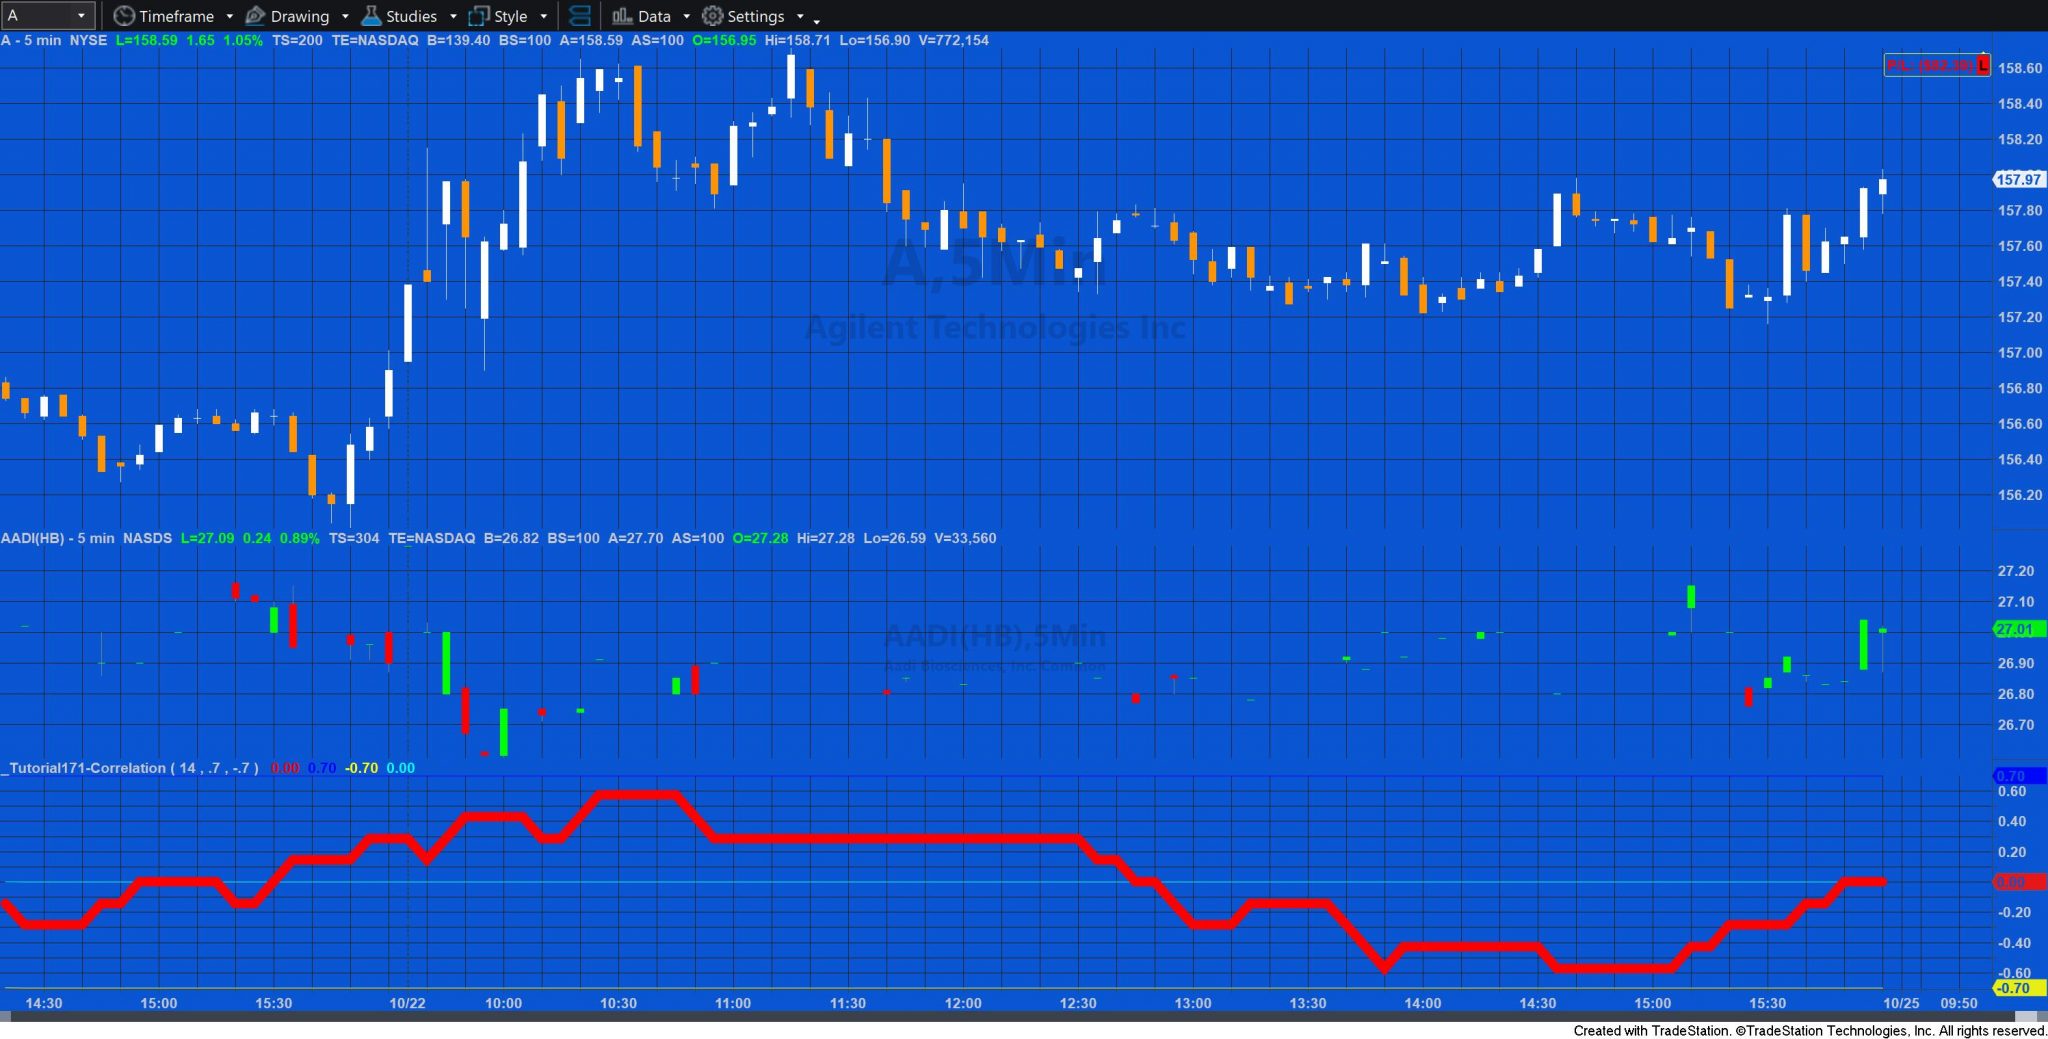Toggle the P/L tracking display box

[x=1932, y=64]
